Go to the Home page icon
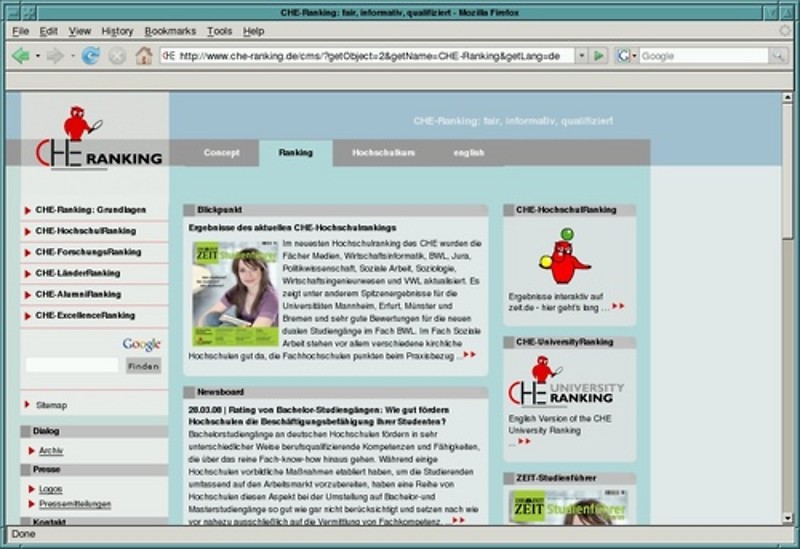 tap(144, 56)
